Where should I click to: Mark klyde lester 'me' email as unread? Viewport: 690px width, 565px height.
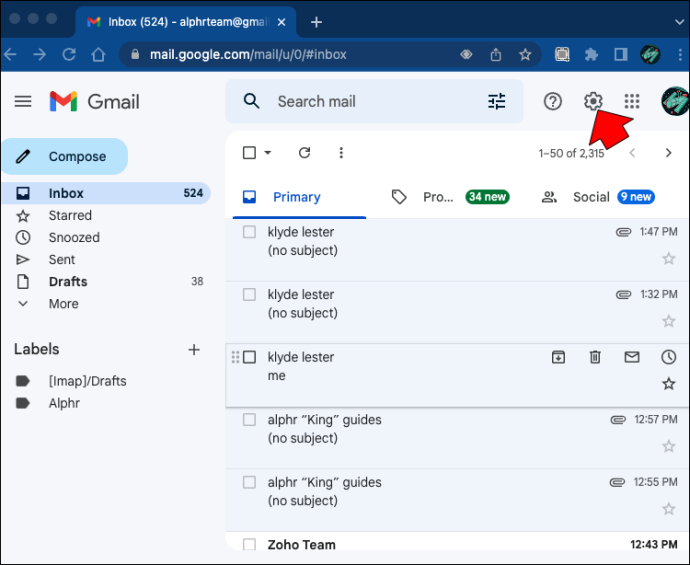click(x=632, y=357)
